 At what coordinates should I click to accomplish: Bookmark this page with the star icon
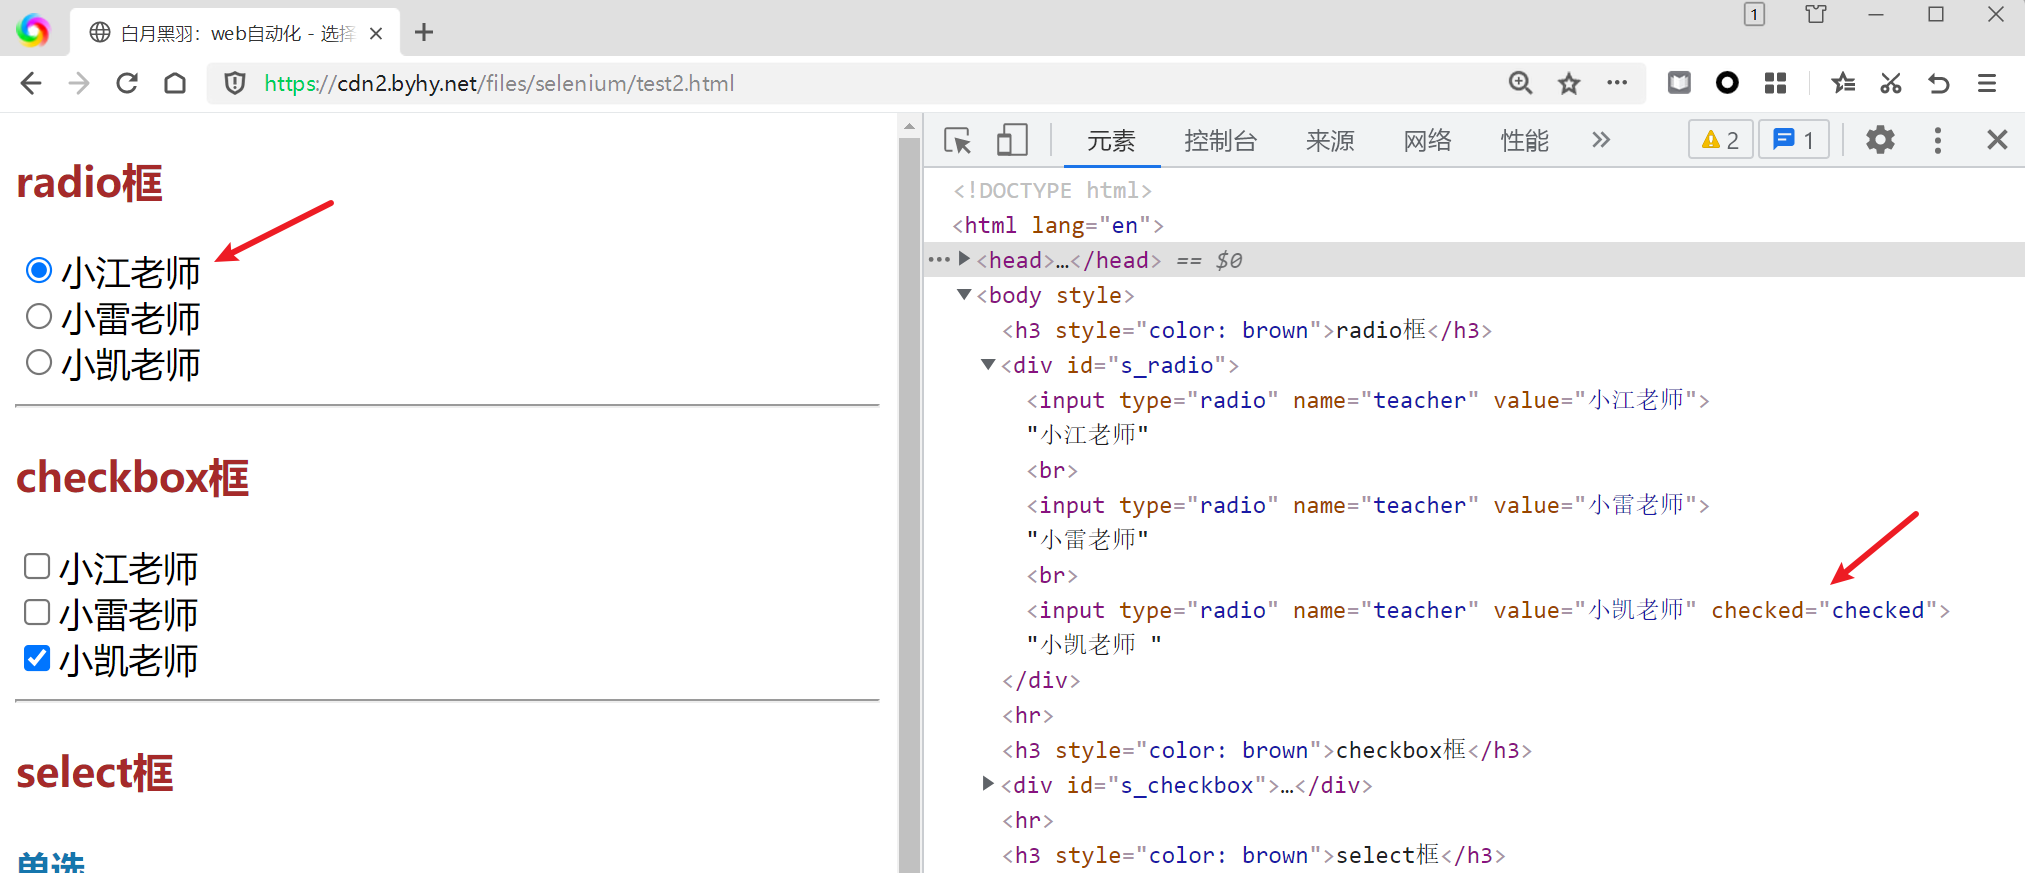pos(1569,83)
